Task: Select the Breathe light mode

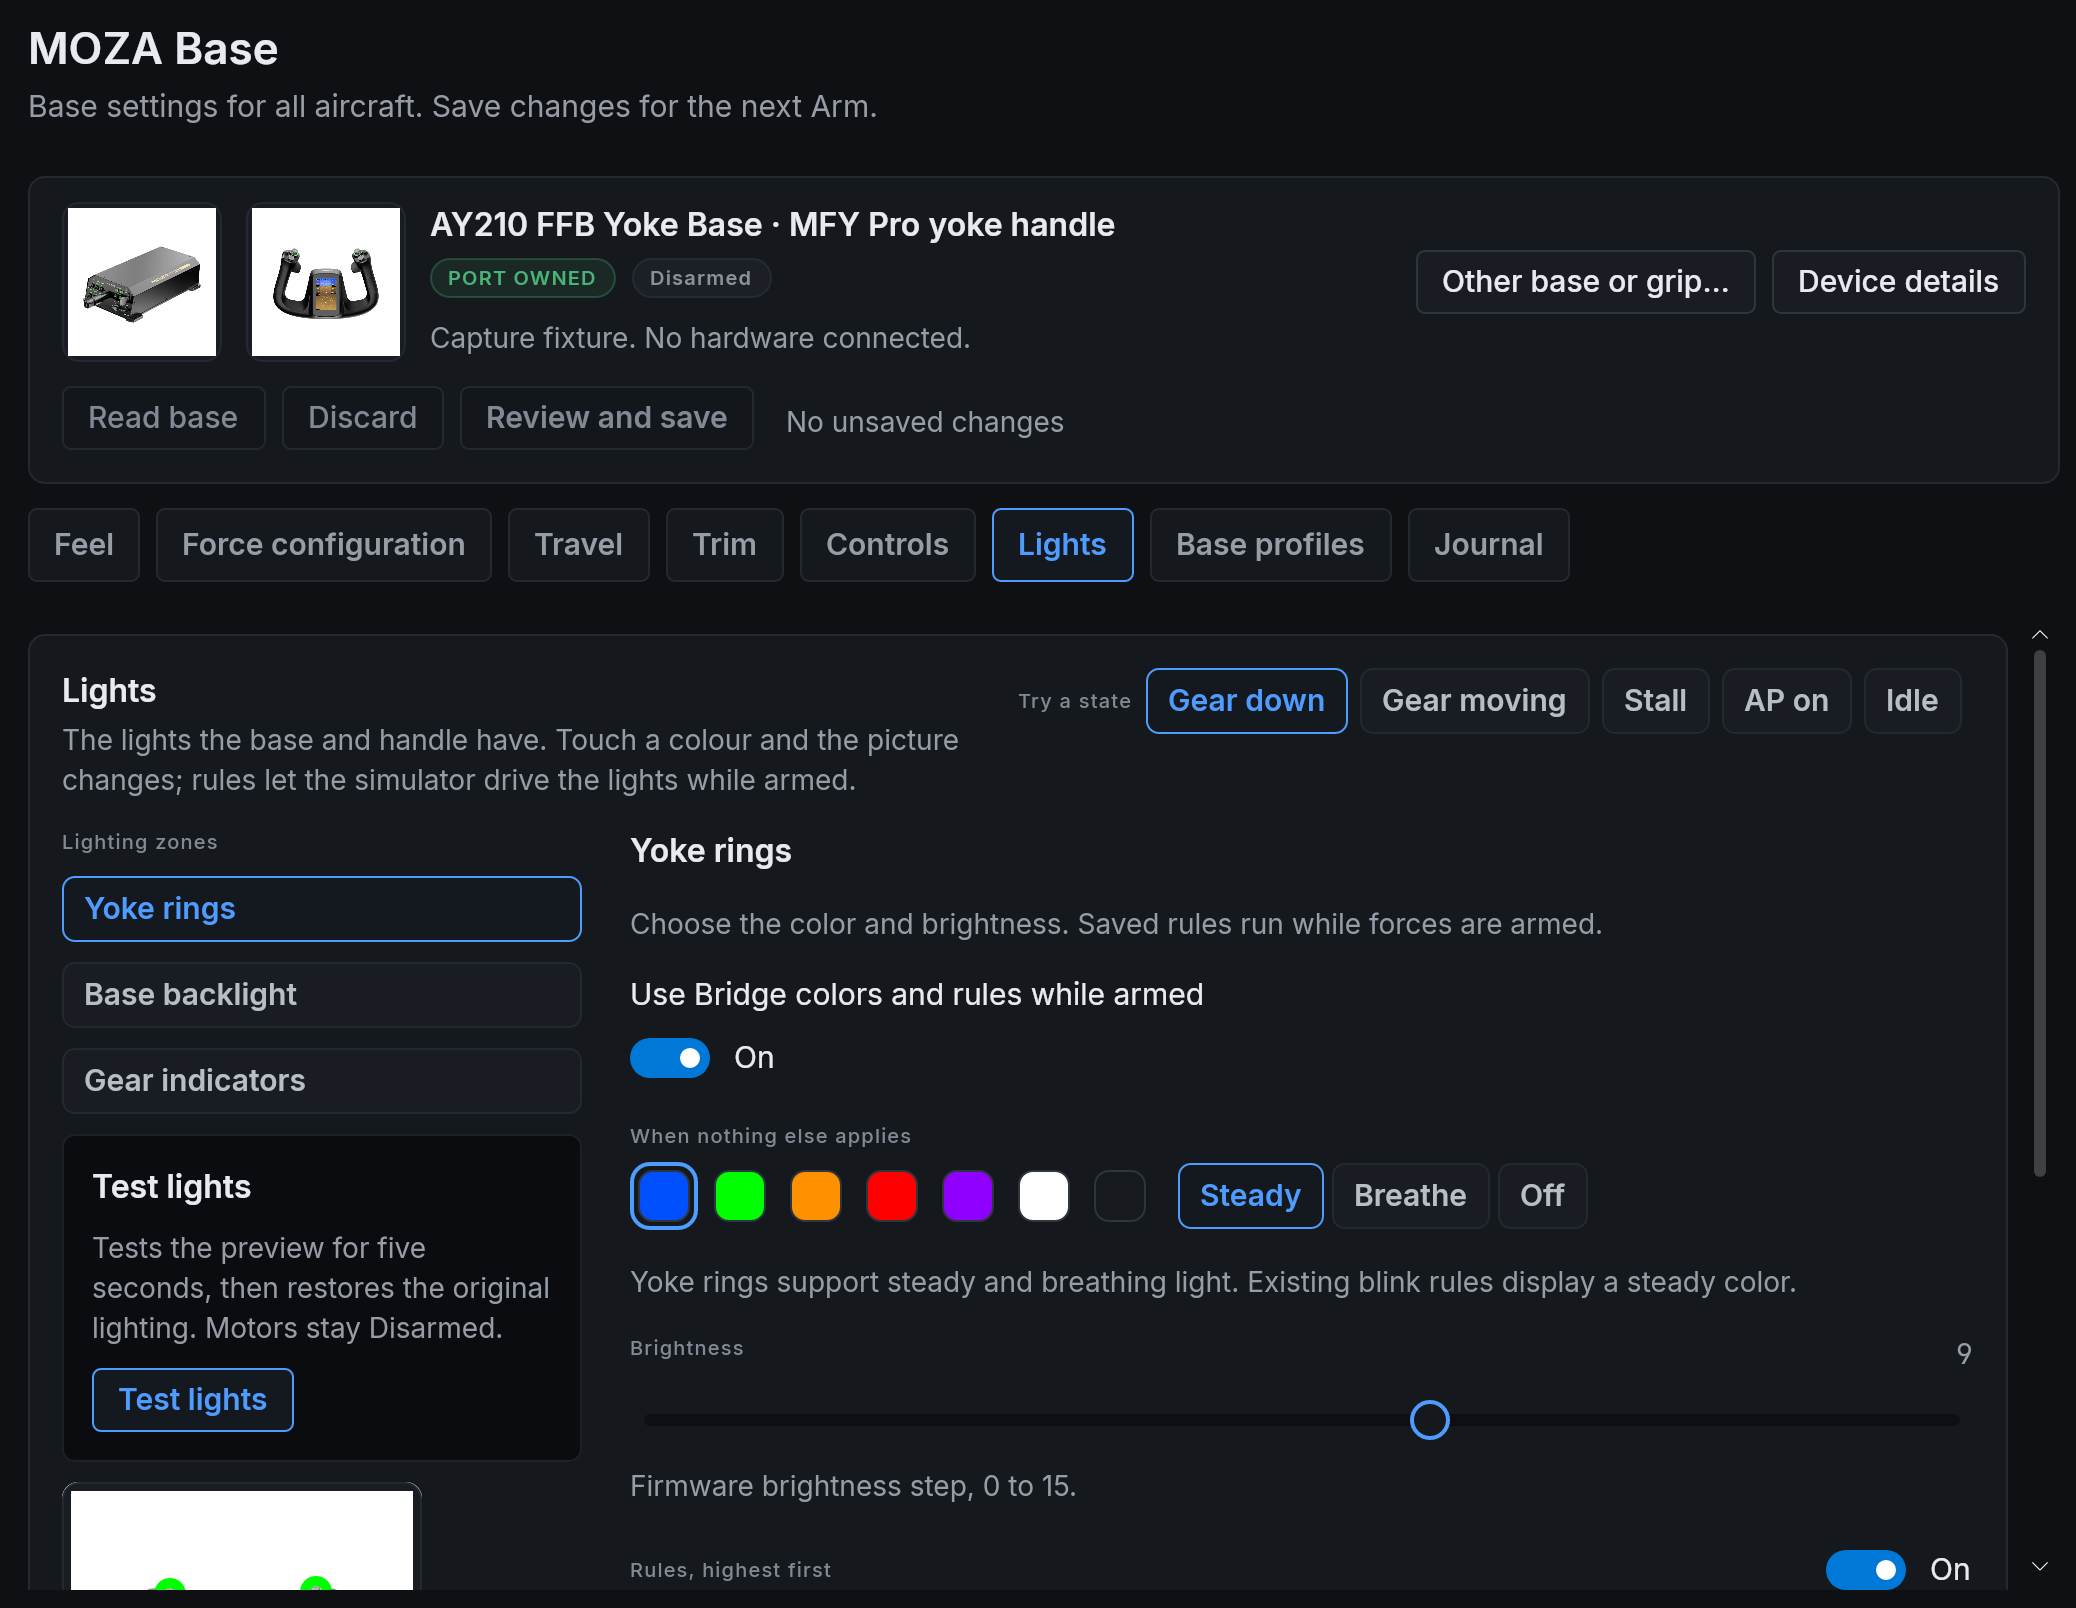Action: pyautogui.click(x=1410, y=1196)
